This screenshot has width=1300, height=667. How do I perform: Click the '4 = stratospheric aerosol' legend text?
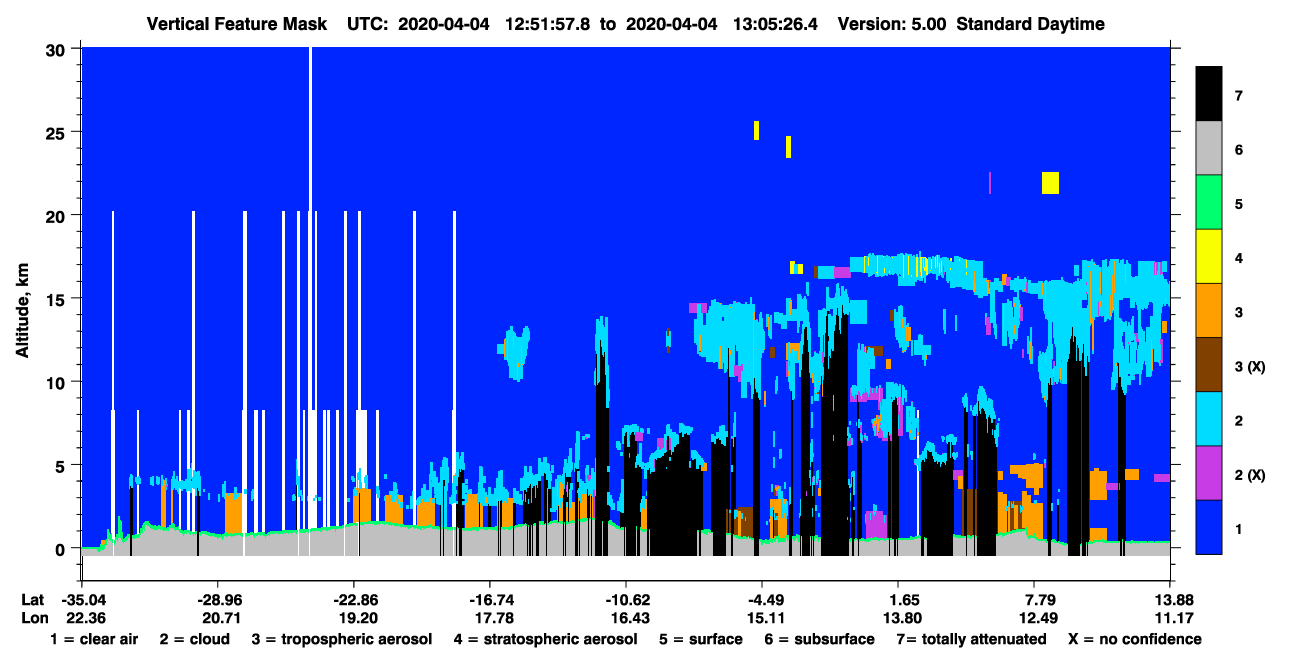coord(545,639)
